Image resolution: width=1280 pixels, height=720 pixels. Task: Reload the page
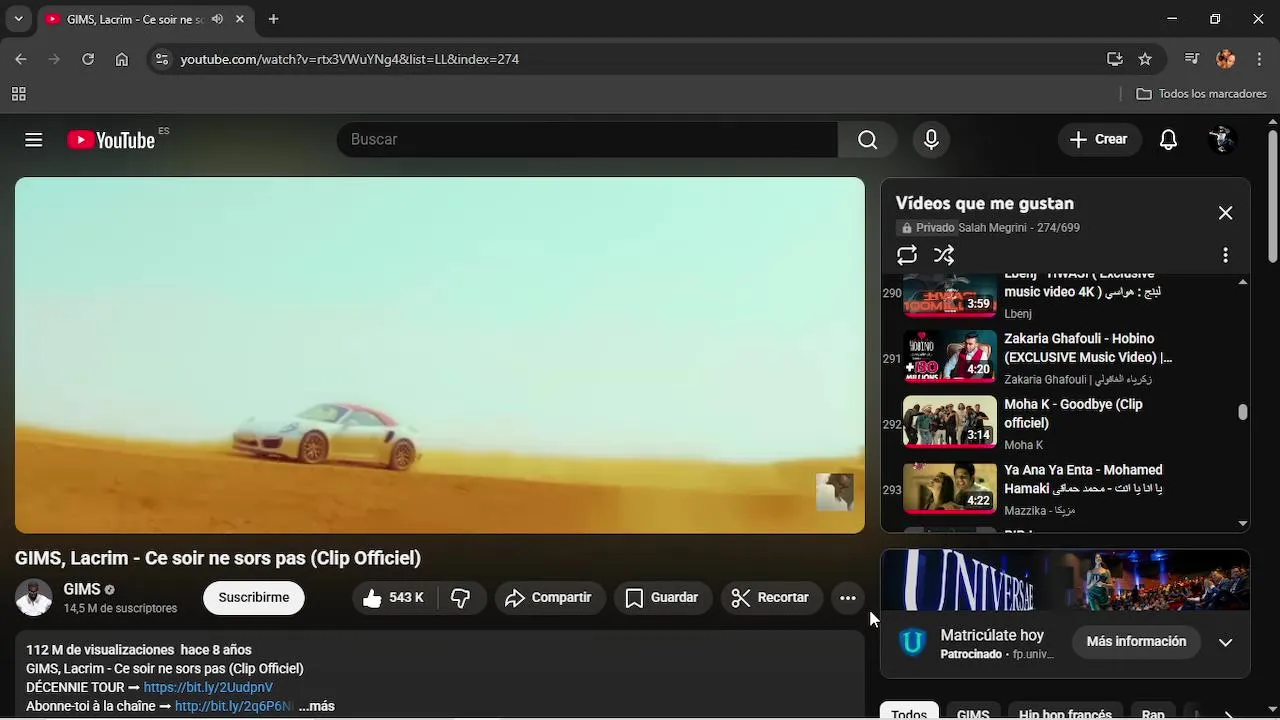coord(88,59)
